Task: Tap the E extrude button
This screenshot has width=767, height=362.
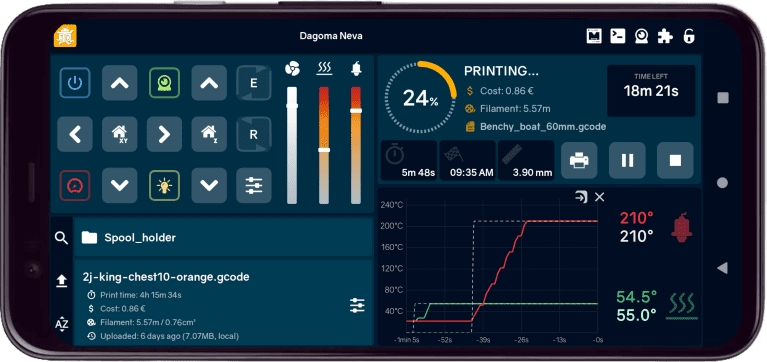Action: tap(253, 83)
